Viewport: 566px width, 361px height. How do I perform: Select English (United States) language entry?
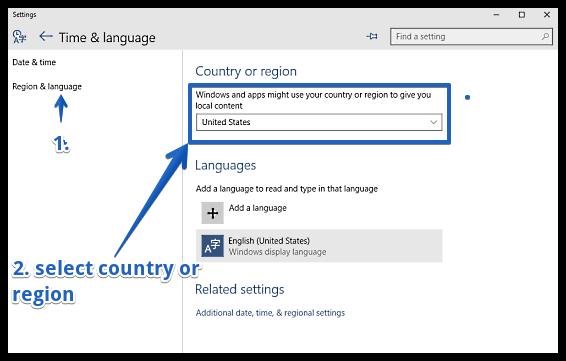click(x=319, y=246)
